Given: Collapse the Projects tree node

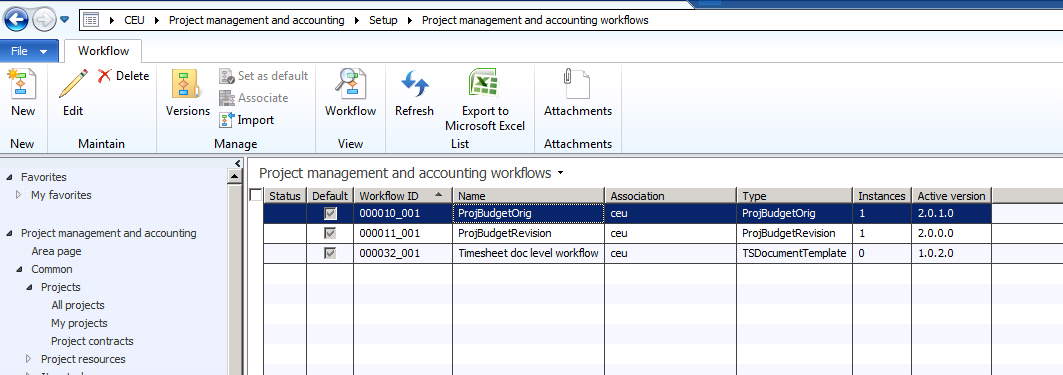Looking at the screenshot, I should pyautogui.click(x=29, y=287).
